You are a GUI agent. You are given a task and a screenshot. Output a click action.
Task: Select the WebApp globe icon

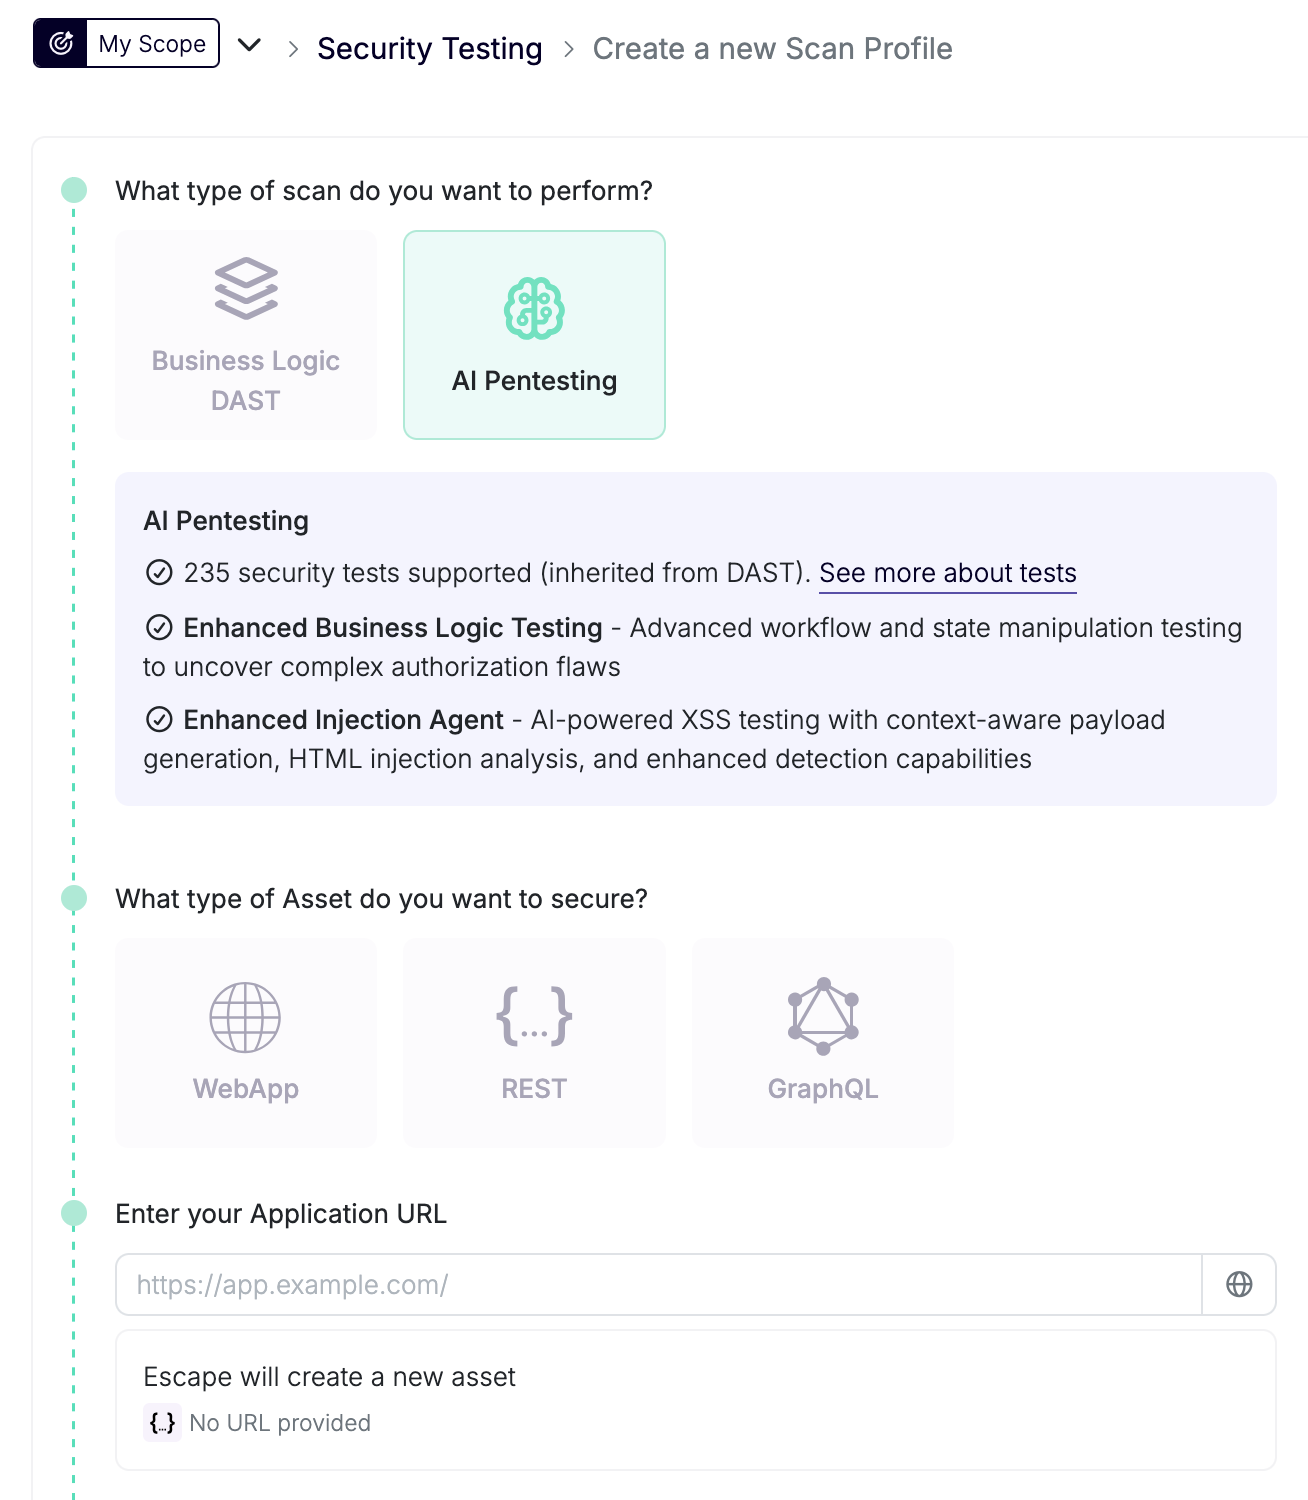click(x=245, y=1017)
